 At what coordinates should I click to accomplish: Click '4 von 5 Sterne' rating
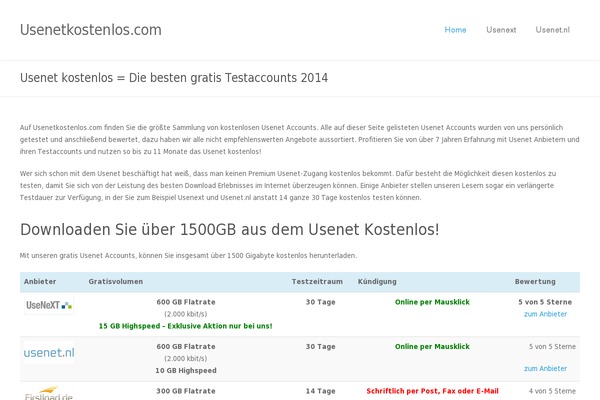[552, 391]
